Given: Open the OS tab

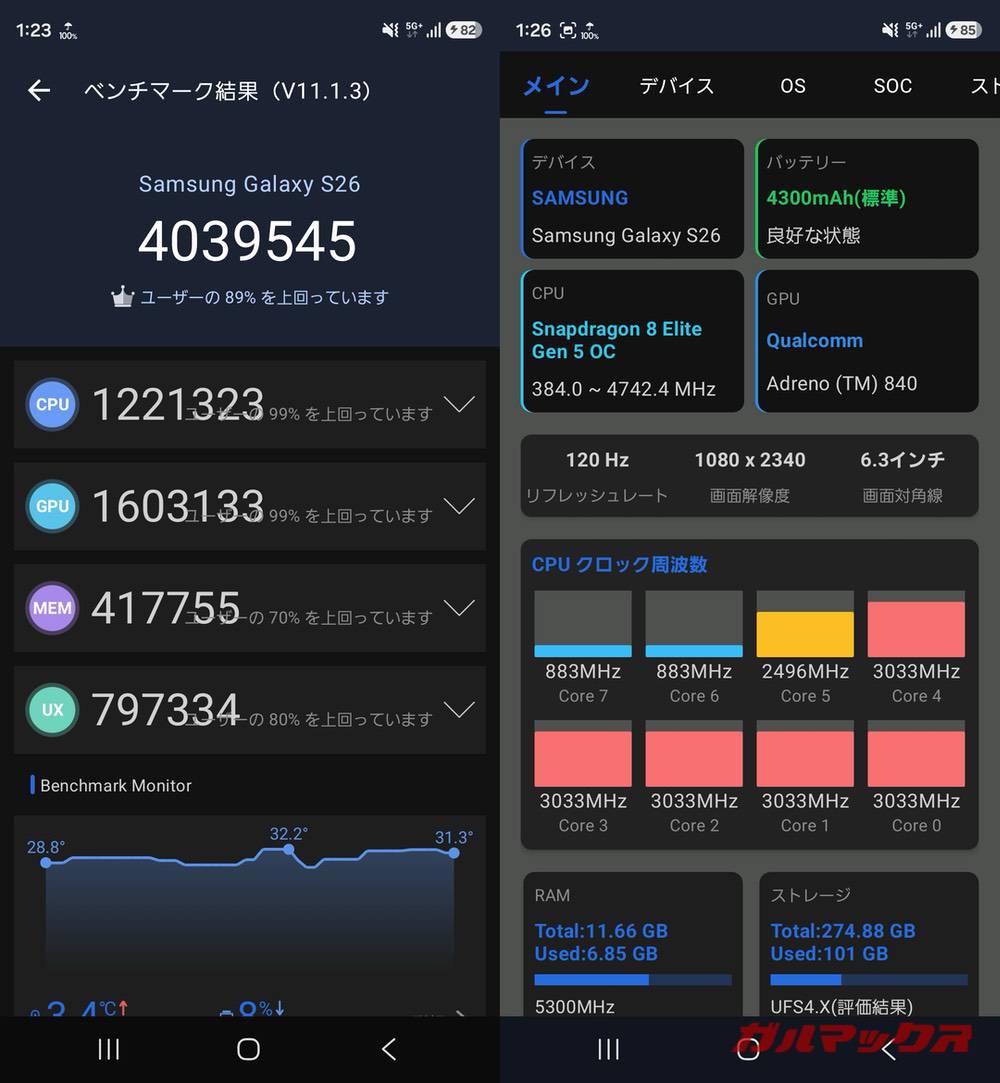Looking at the screenshot, I should [x=793, y=86].
